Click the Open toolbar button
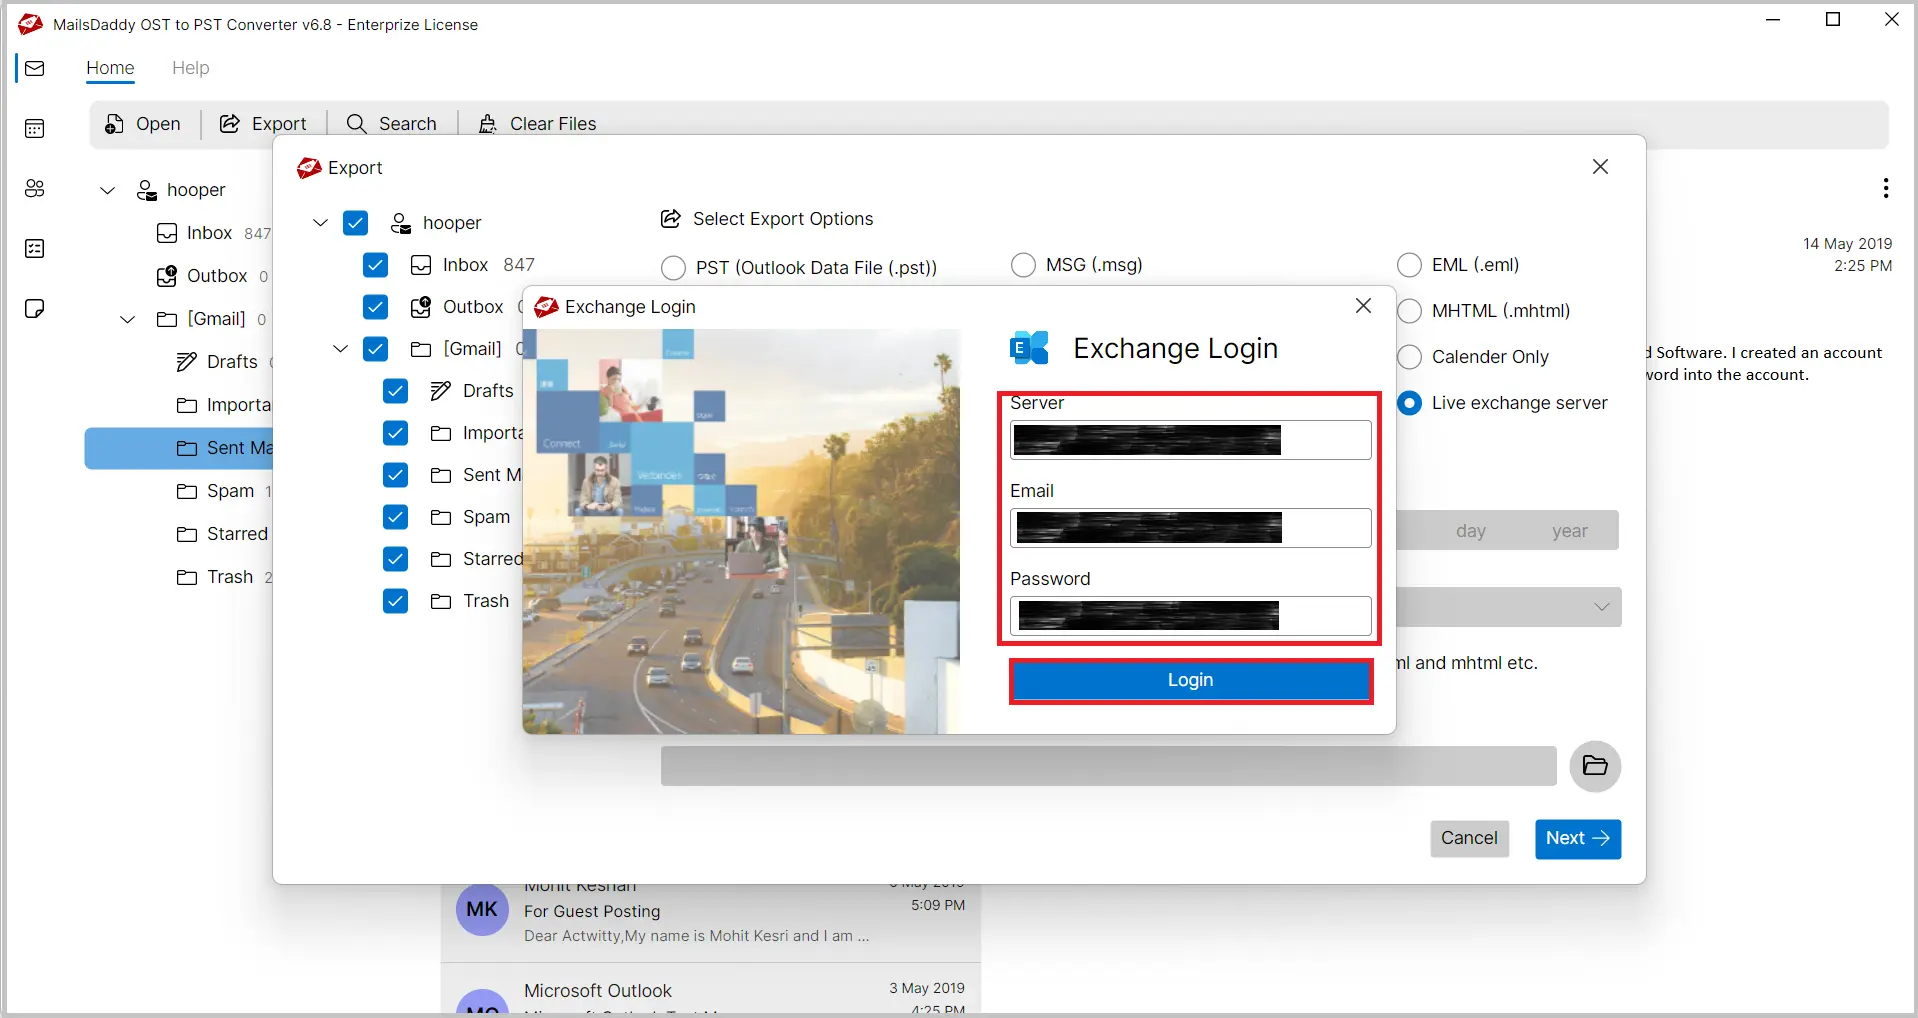Viewport: 1918px width, 1018px height. point(143,123)
